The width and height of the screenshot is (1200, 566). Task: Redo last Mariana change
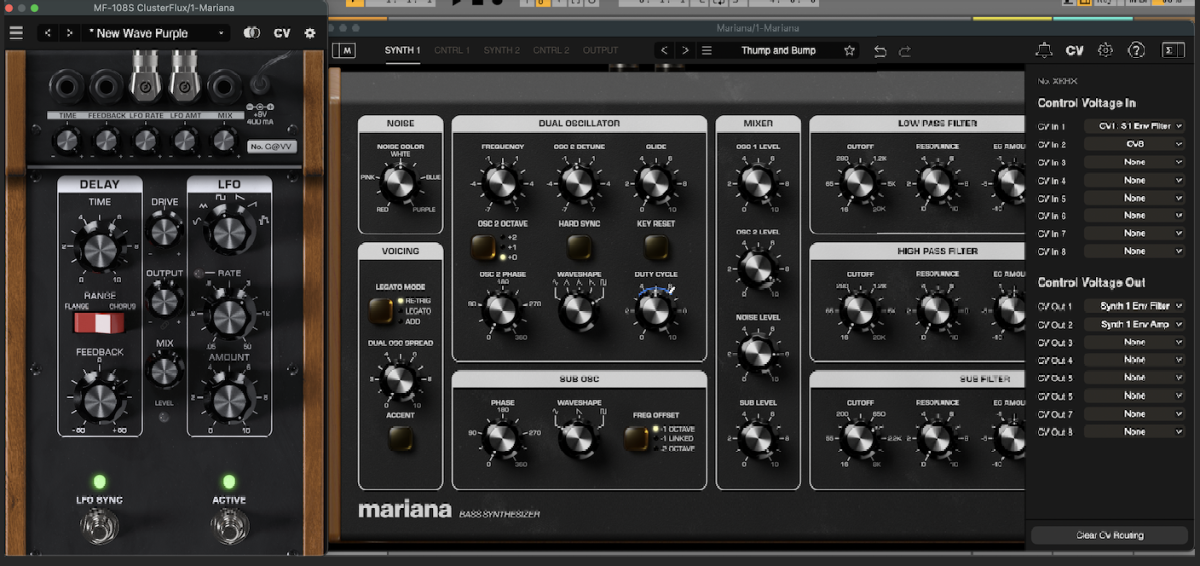pos(905,51)
